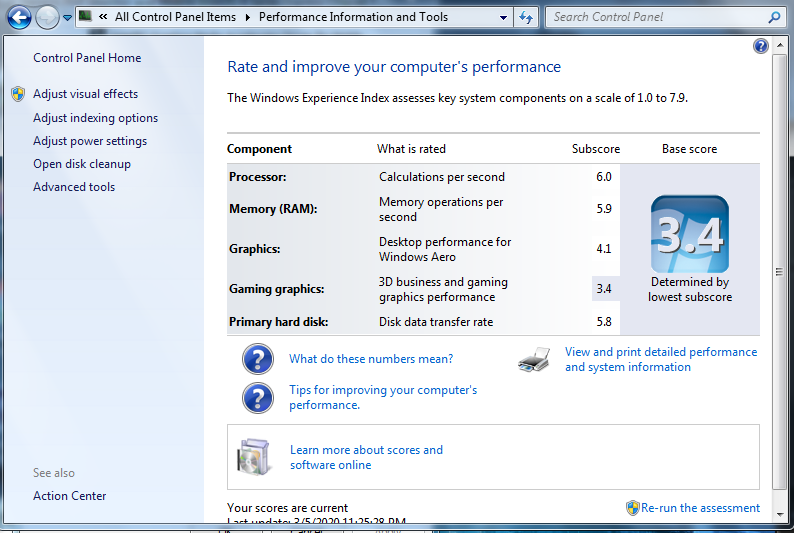Click the 3.4 base score badge
Viewport: 794px width, 533px height.
tap(690, 234)
